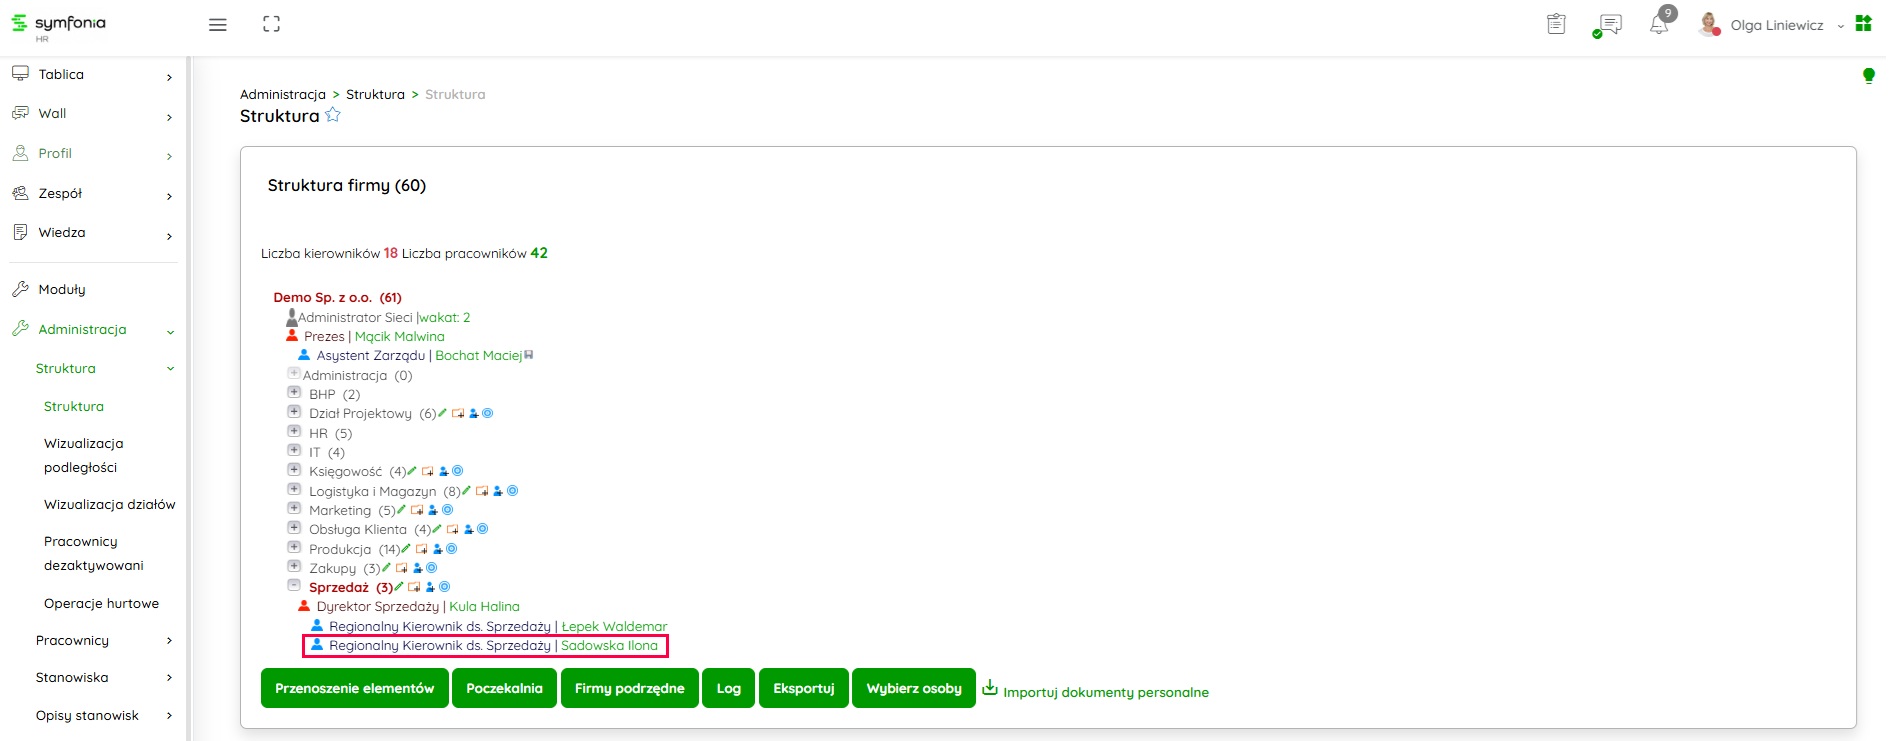Toggle fullscreen mode icon in top bar
This screenshot has height=741, width=1890.
(x=271, y=25)
